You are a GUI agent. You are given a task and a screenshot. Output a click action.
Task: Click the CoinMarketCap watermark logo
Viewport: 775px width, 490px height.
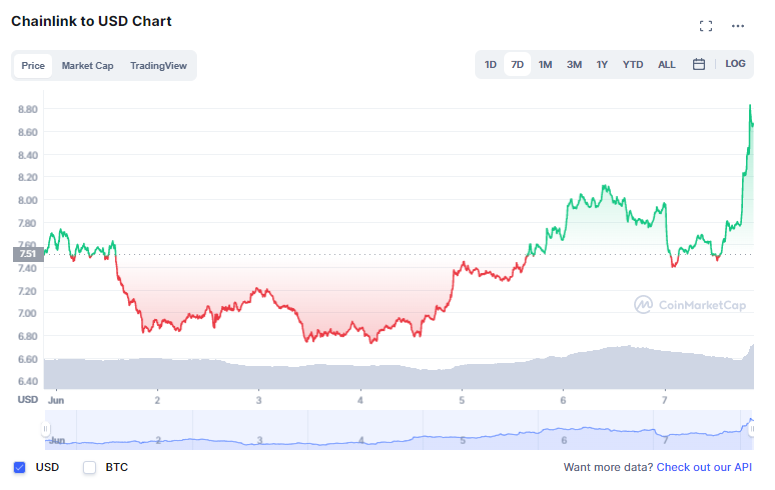[x=690, y=305]
